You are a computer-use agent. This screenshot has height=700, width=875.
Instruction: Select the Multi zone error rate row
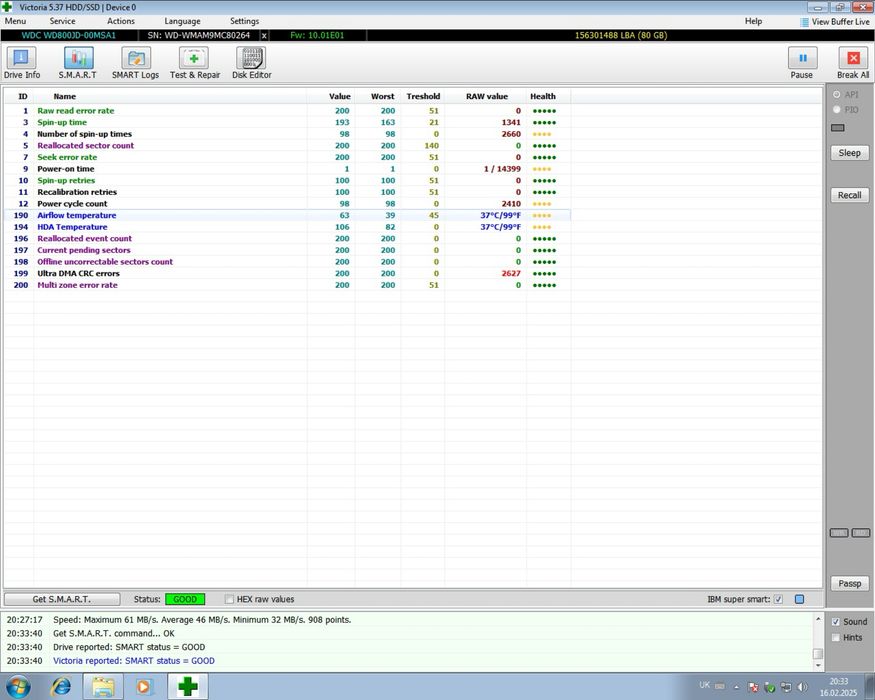click(287, 285)
